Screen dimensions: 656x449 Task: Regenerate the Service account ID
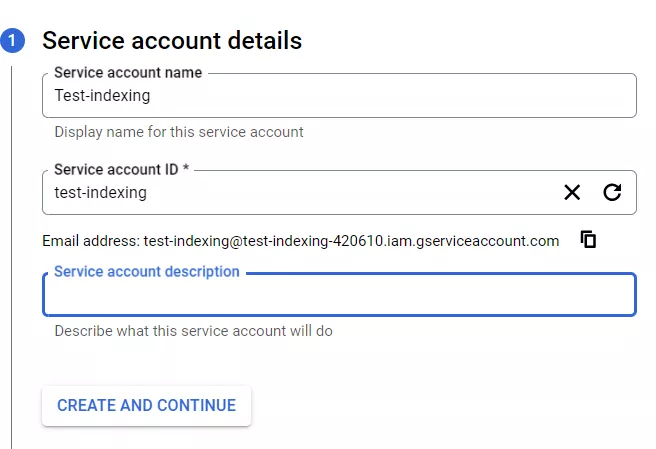pyautogui.click(x=612, y=192)
